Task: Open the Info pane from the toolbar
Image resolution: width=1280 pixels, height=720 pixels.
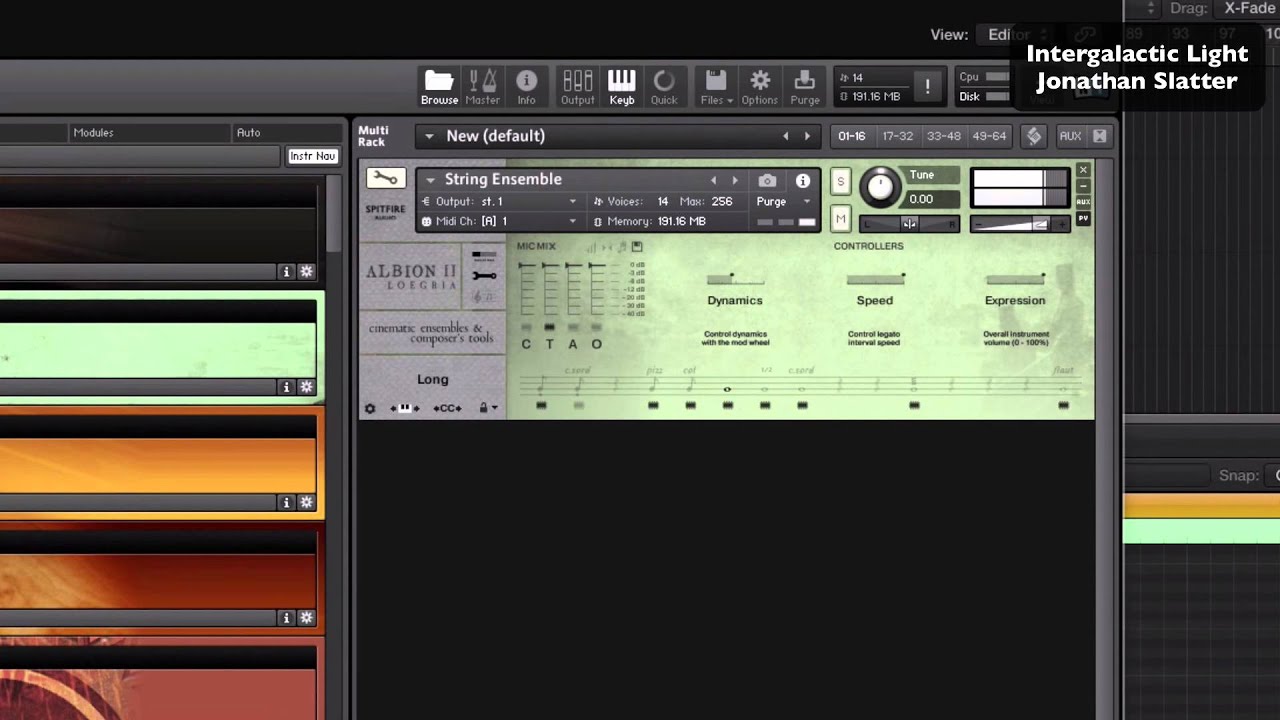Action: tap(526, 87)
